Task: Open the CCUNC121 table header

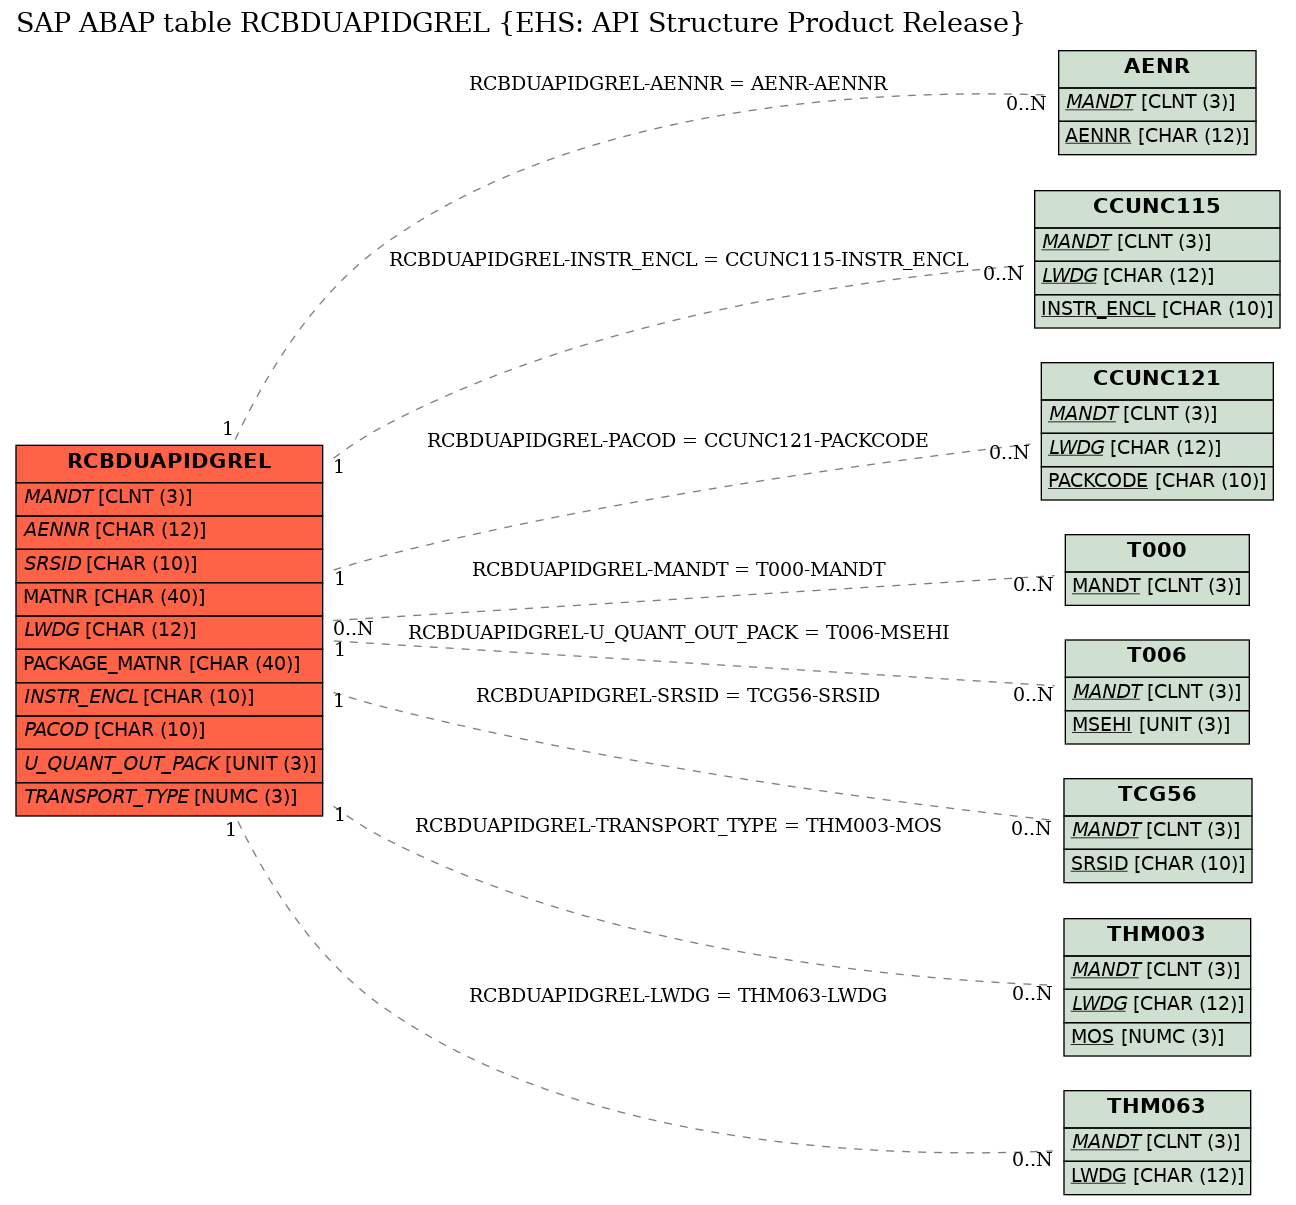Action: (x=1157, y=380)
